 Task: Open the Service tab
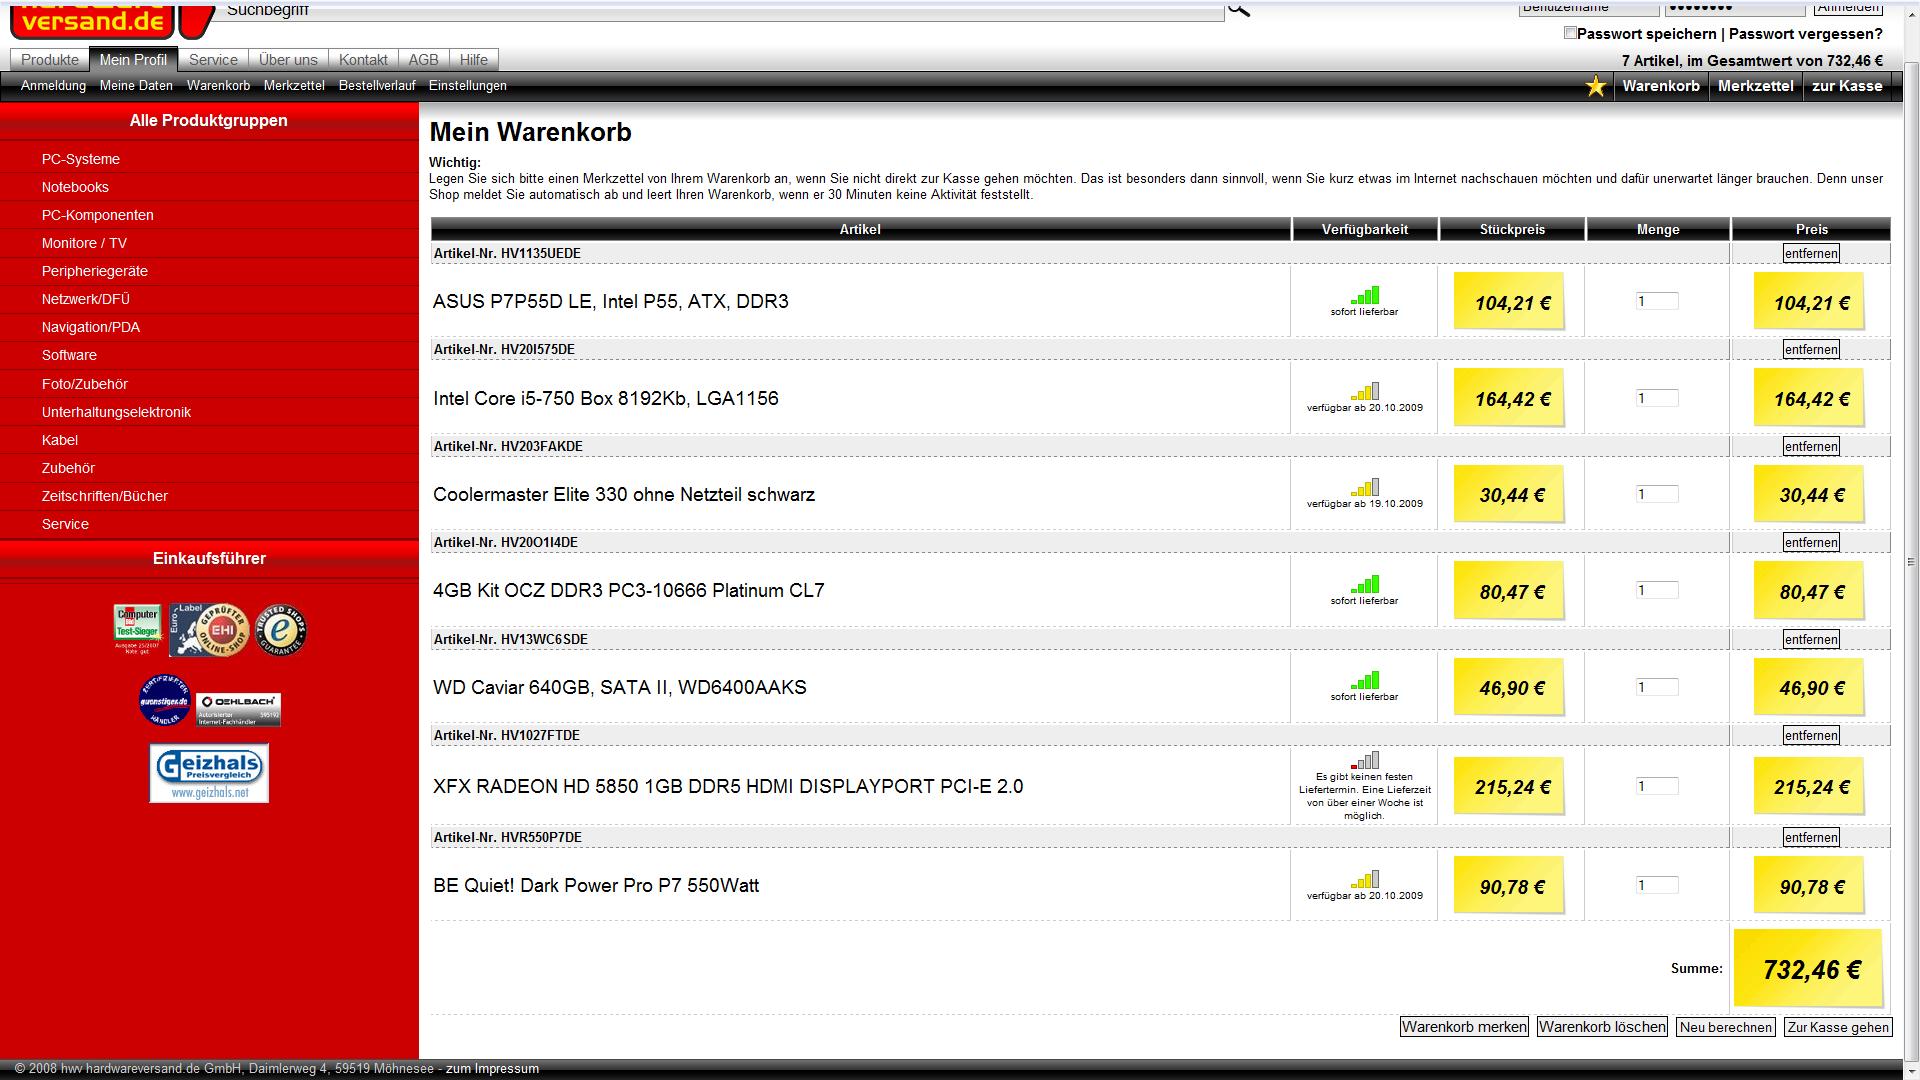point(213,60)
